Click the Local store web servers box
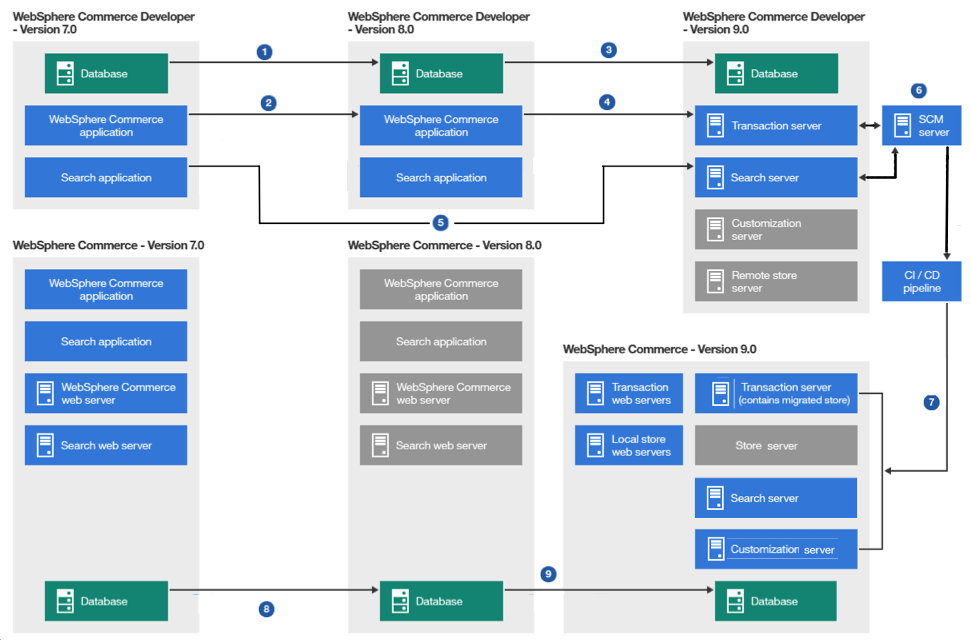Viewport: 971px width, 641px height. (x=629, y=445)
